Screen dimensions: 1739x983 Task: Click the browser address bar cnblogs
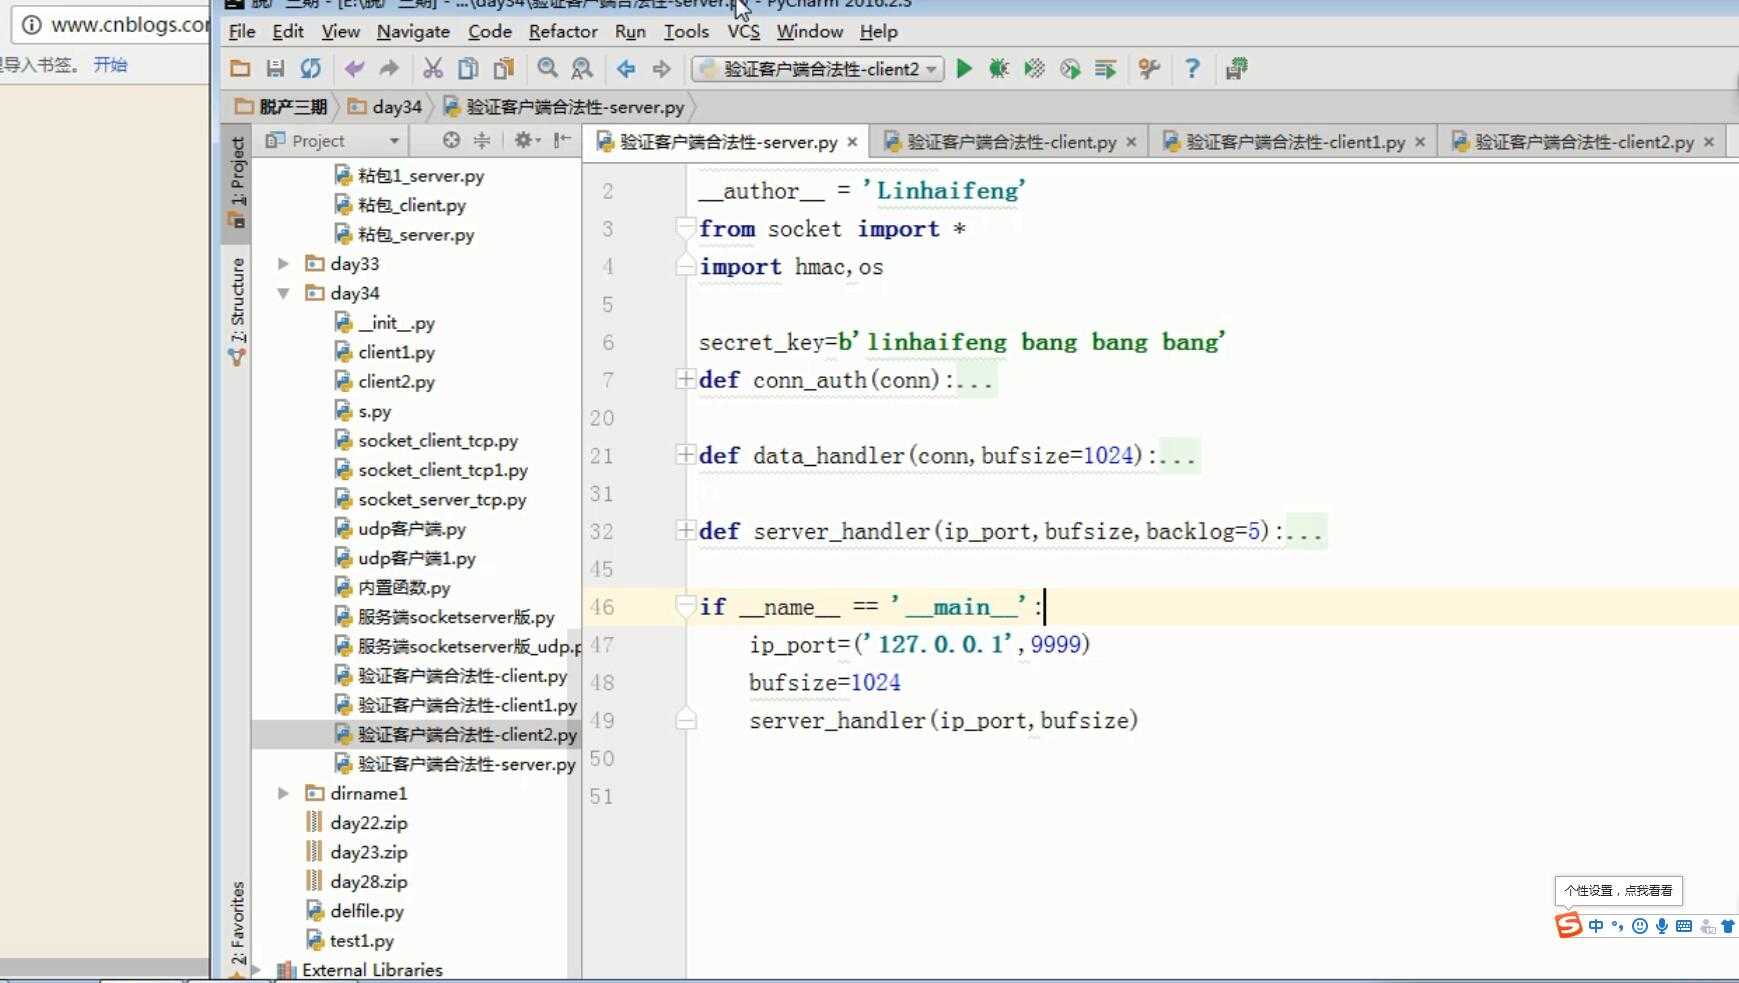click(112, 25)
